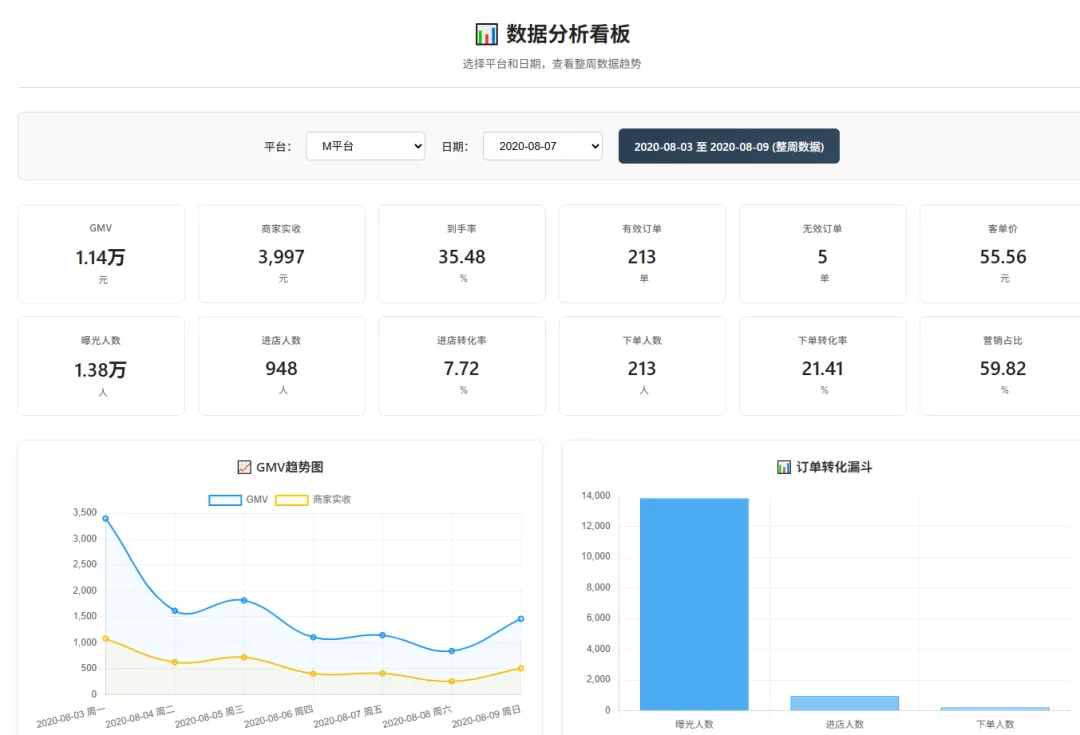Click the line chart icon beside GMV趋势图

pos(244,467)
